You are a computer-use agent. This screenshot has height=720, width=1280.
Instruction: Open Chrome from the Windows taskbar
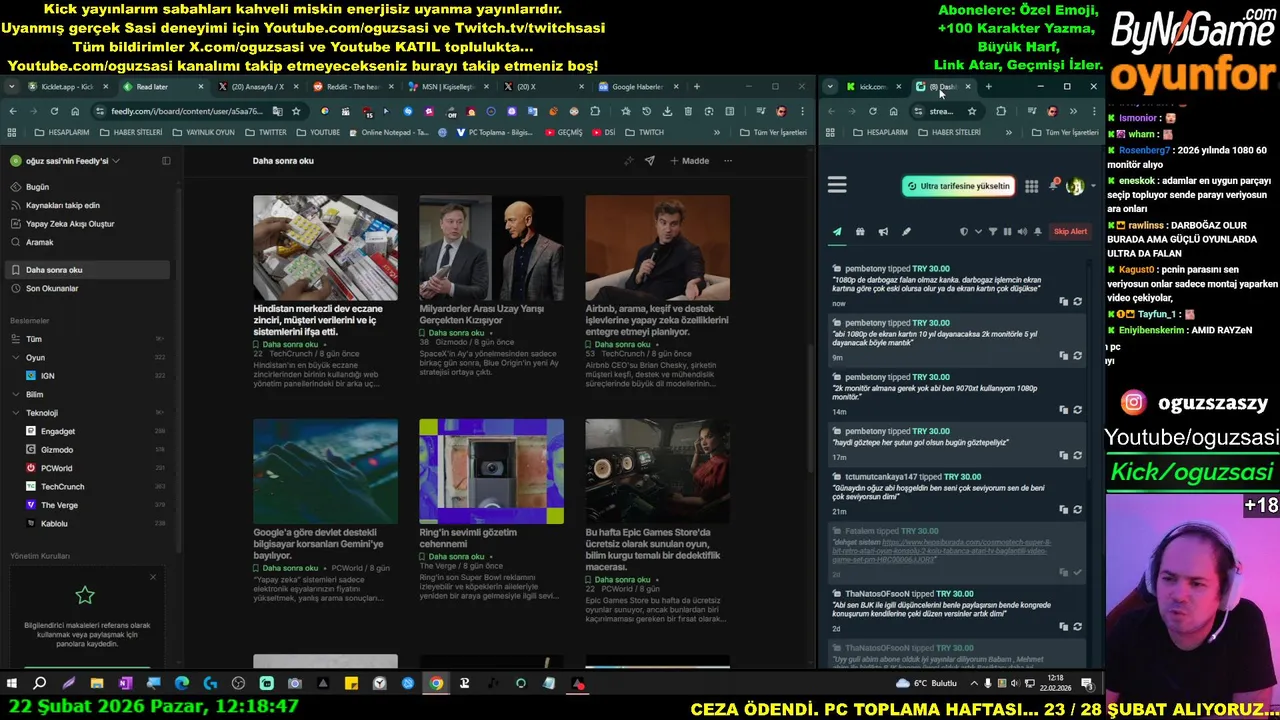(x=436, y=683)
